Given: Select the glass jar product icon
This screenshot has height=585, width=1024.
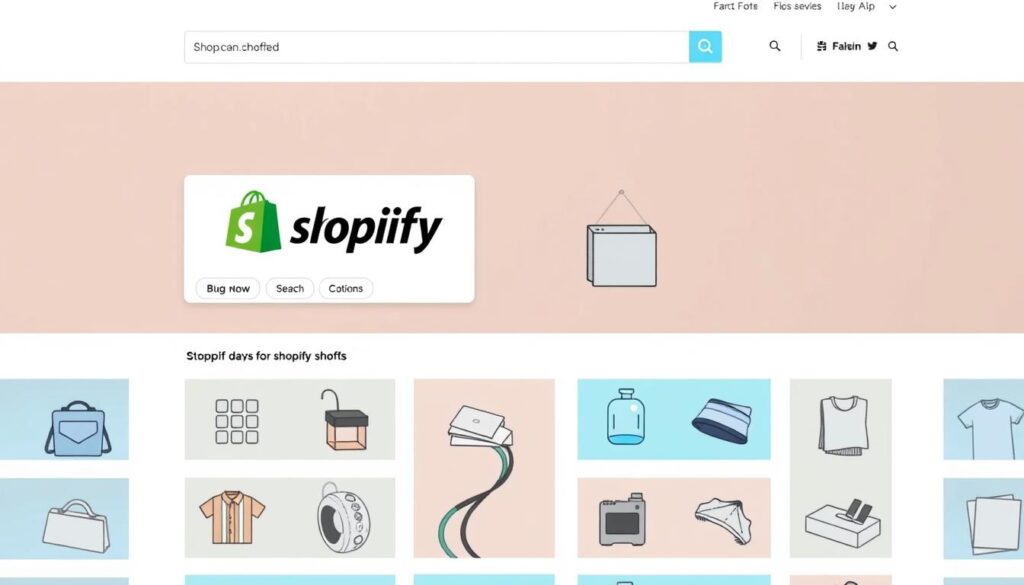Looking at the screenshot, I should [x=625, y=417].
